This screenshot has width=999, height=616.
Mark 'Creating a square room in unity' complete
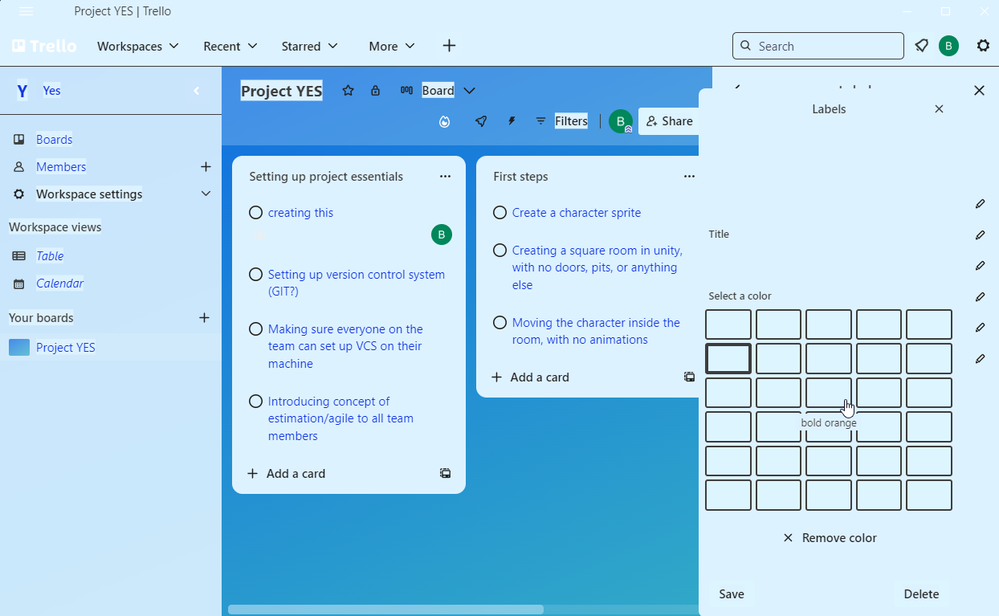[500, 250]
